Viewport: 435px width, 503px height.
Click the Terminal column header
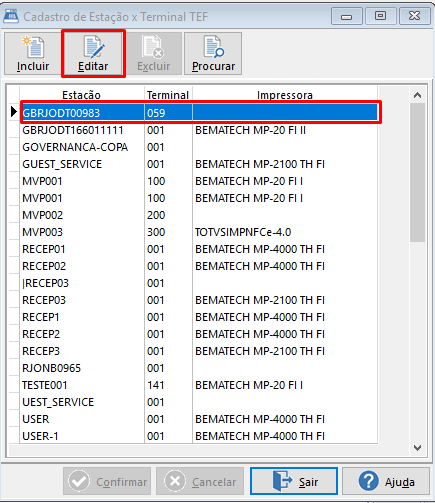[168, 95]
